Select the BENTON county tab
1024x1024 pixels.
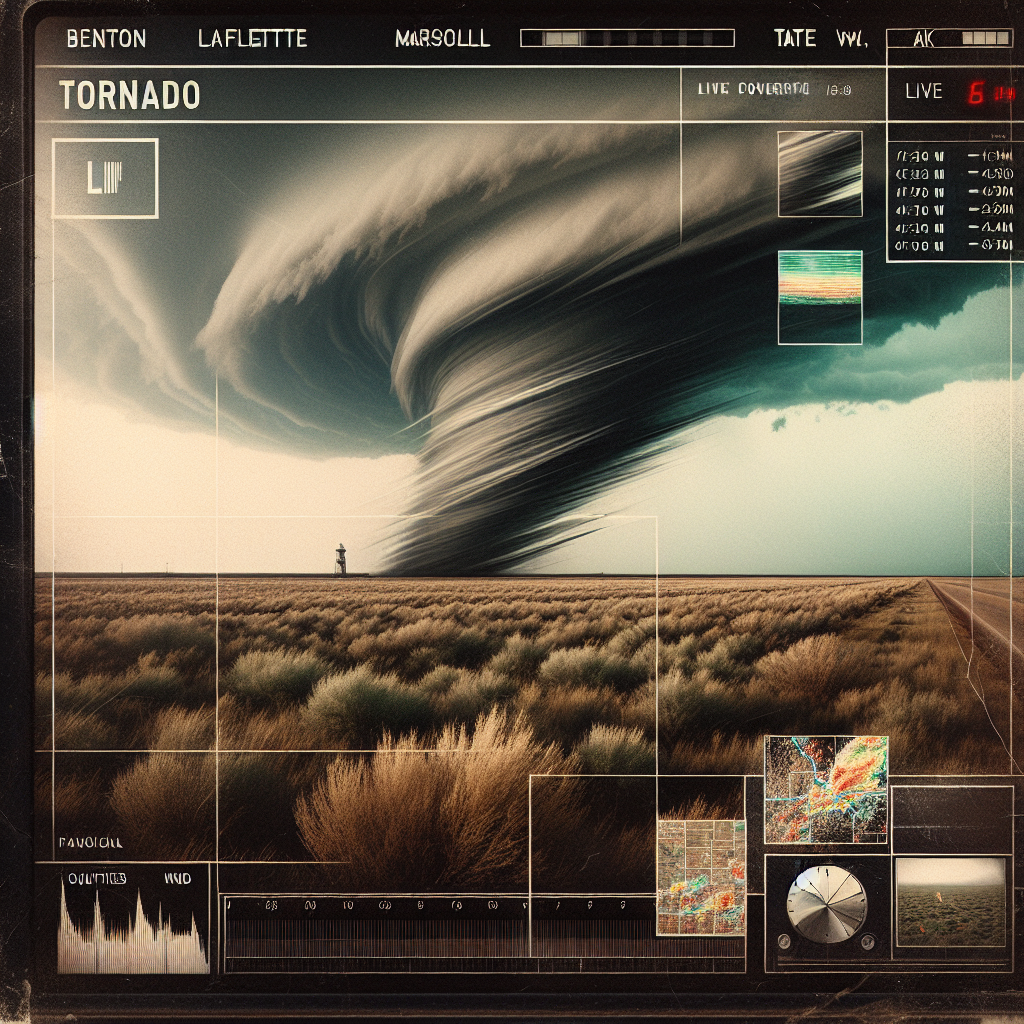[106, 39]
